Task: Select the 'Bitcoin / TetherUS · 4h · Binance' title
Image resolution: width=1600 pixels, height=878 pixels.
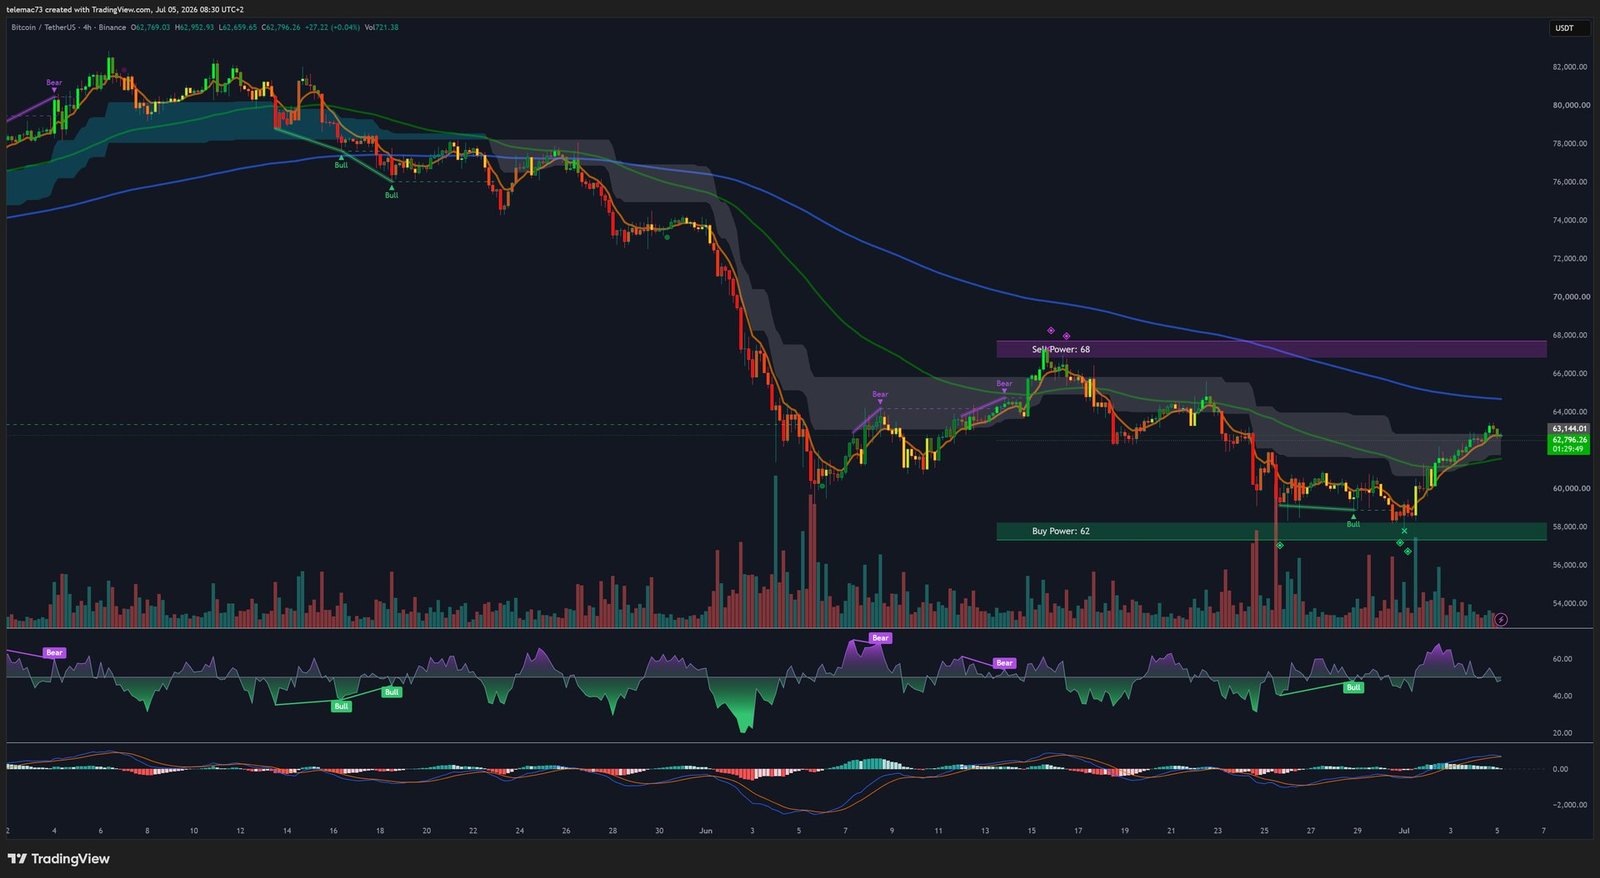Action: 69,27
